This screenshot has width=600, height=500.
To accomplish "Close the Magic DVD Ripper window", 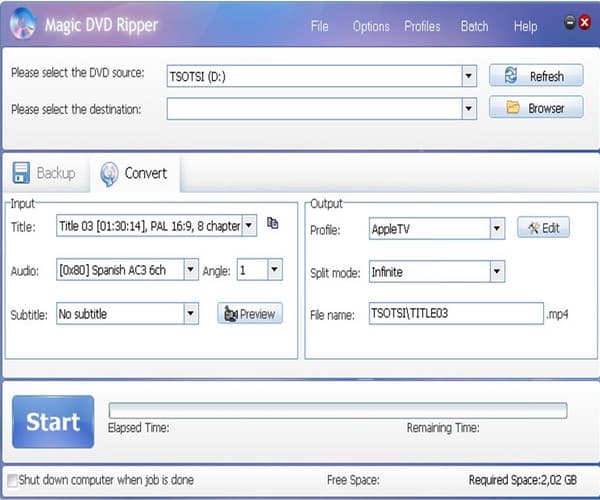I will click(585, 22).
